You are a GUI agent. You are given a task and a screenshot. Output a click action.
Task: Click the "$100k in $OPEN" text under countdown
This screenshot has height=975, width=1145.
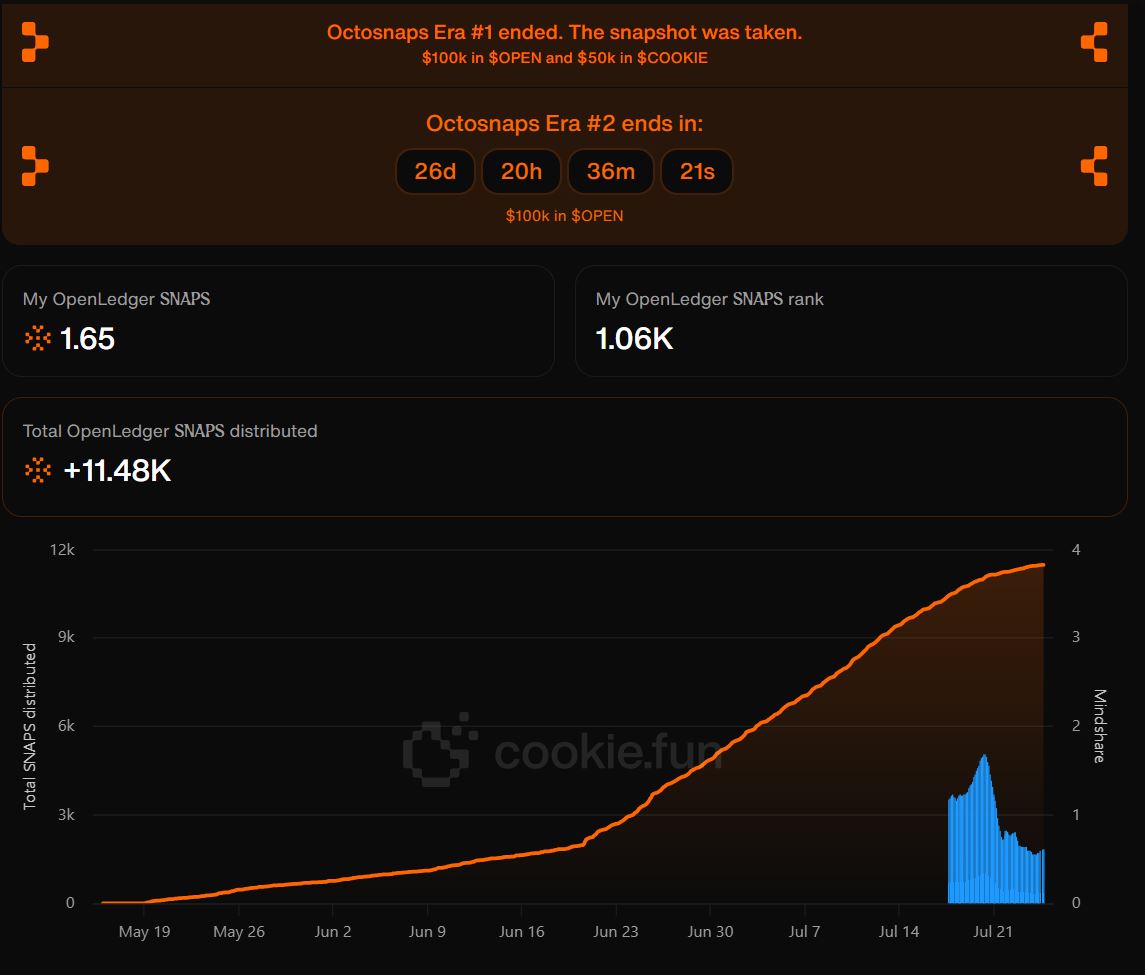pos(564,216)
